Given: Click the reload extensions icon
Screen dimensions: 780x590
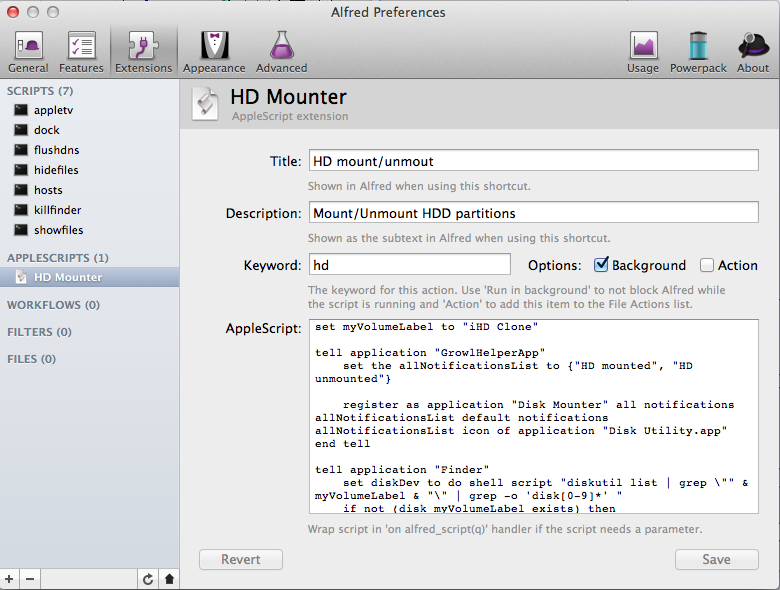Looking at the screenshot, I should coord(148,579).
